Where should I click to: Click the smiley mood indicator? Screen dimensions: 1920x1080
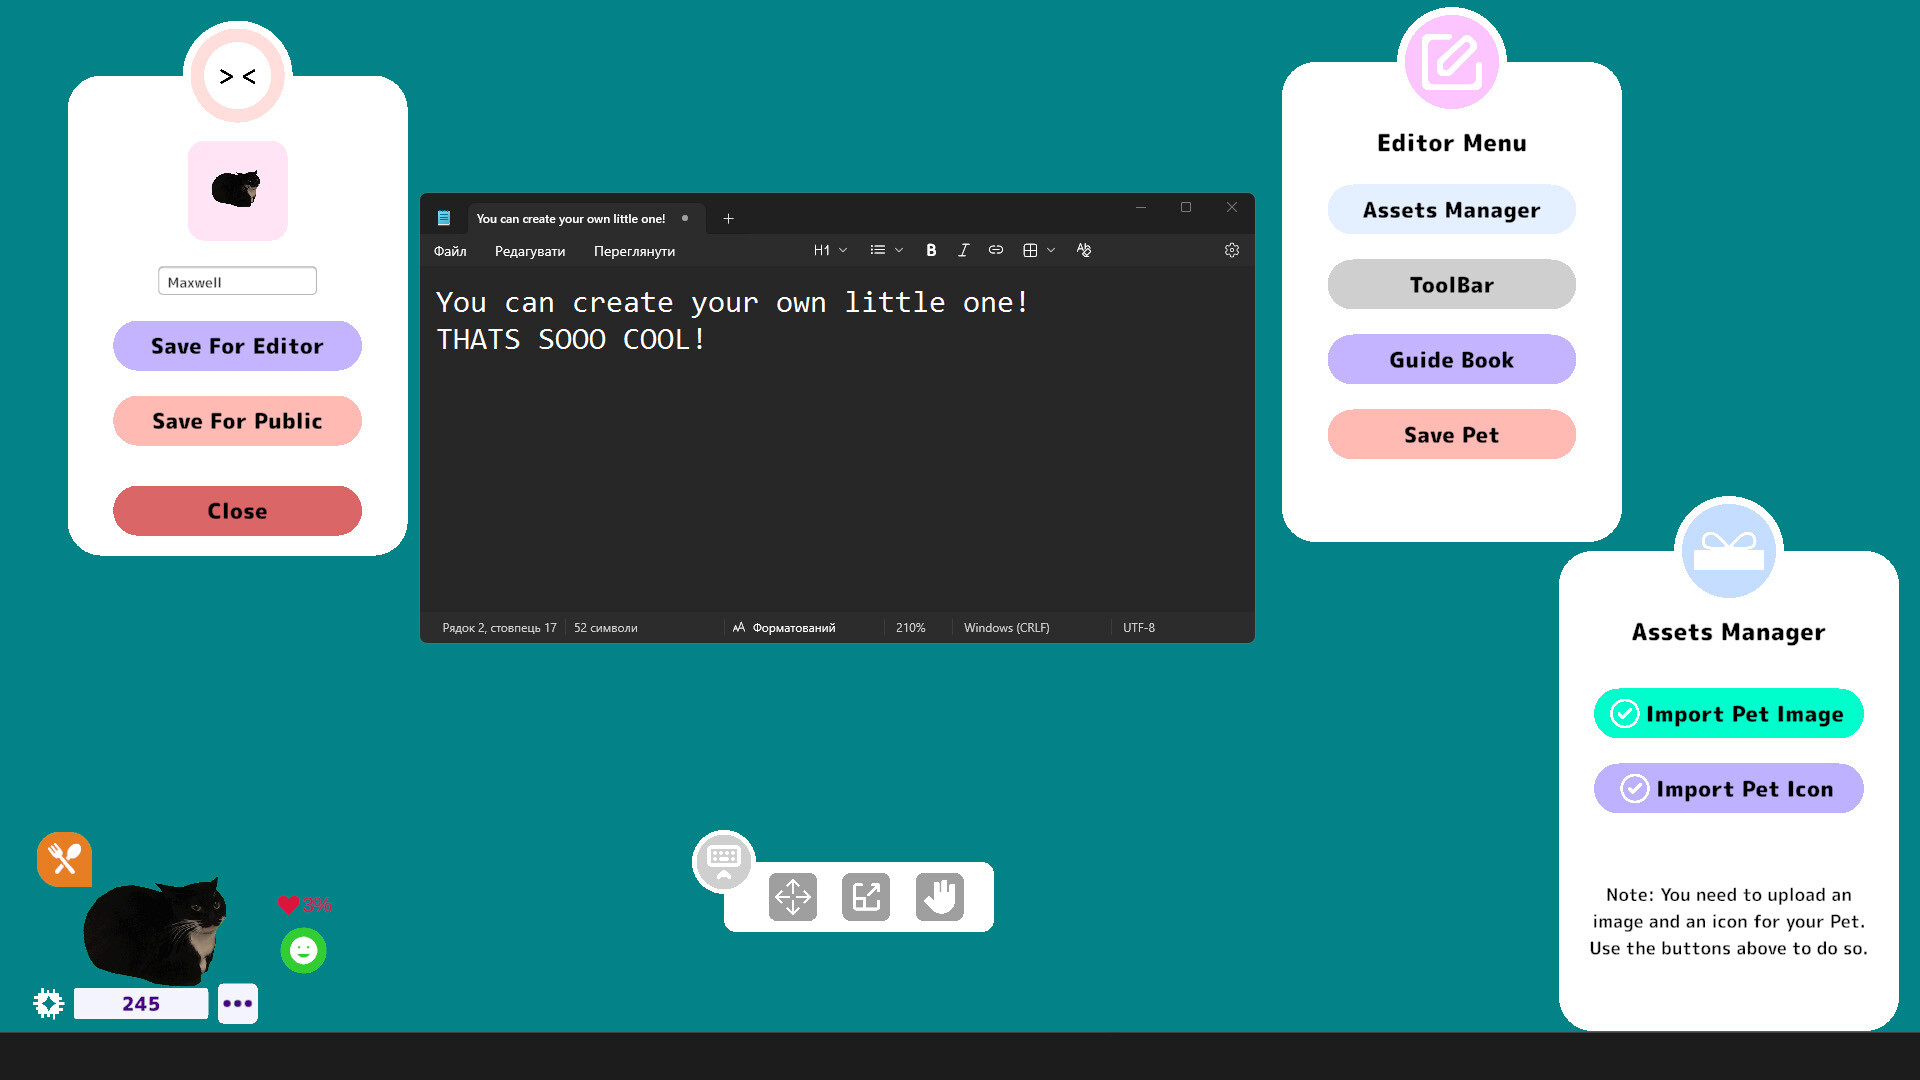pos(304,951)
